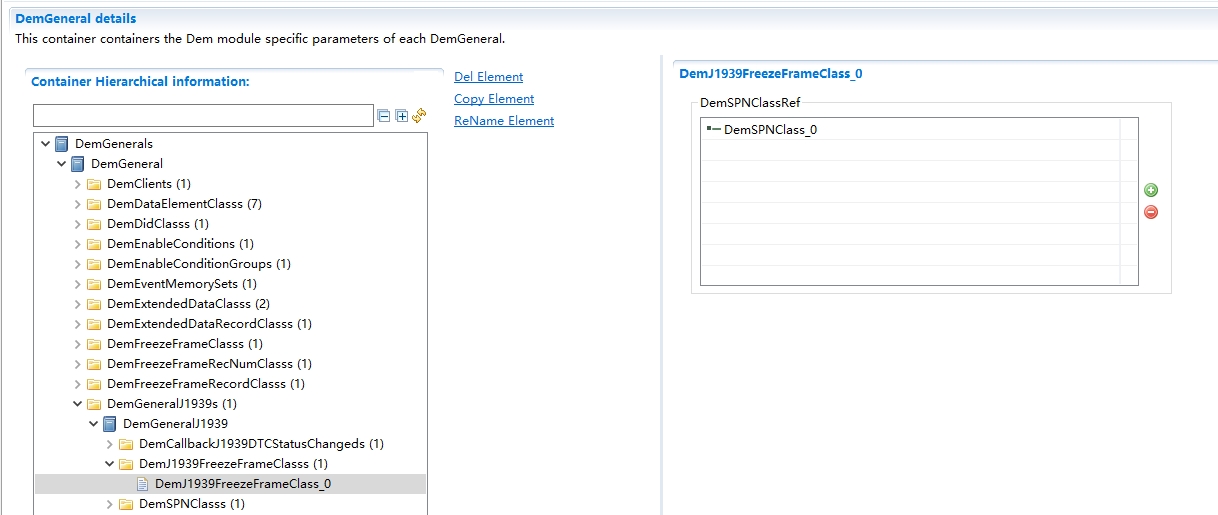This screenshot has width=1218, height=515.
Task: Expand the DemDataElementClasss node
Action: (78, 204)
